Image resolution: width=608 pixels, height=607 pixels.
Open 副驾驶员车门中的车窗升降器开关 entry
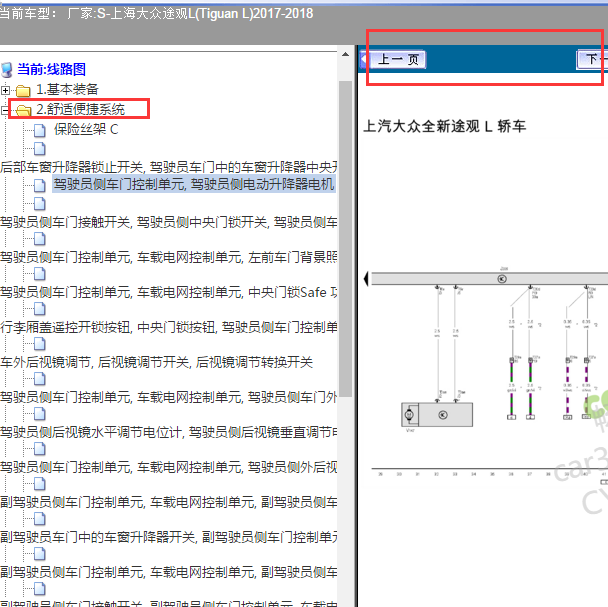tap(169, 537)
